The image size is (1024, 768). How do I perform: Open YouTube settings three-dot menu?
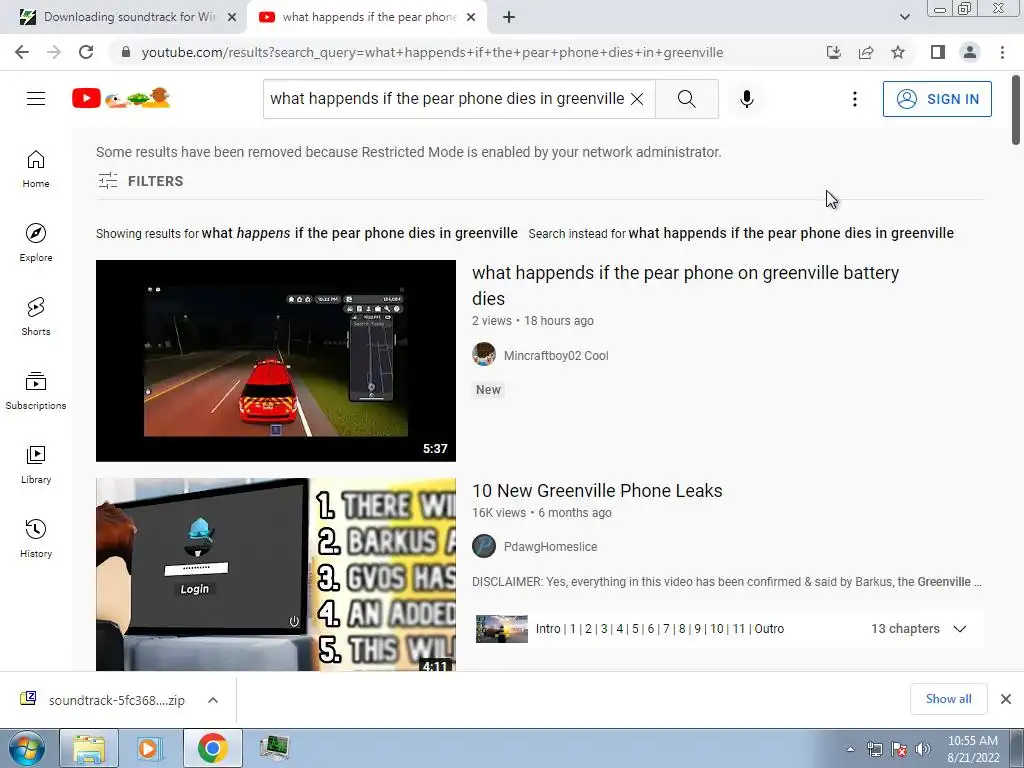tap(854, 99)
